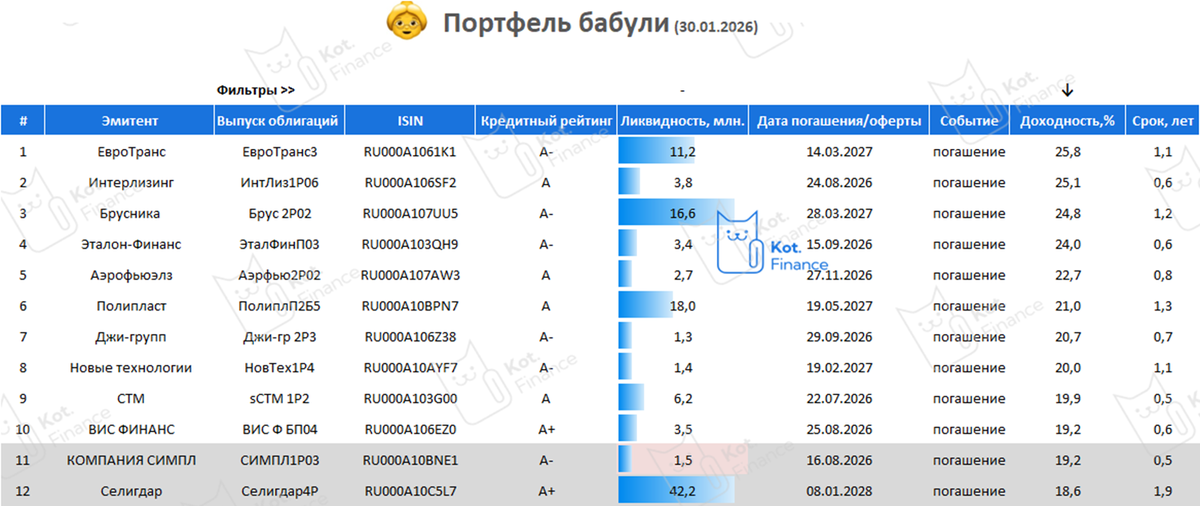This screenshot has width=1200, height=506.
Task: Click ISIN RU000A106SF2
Action: click(410, 183)
